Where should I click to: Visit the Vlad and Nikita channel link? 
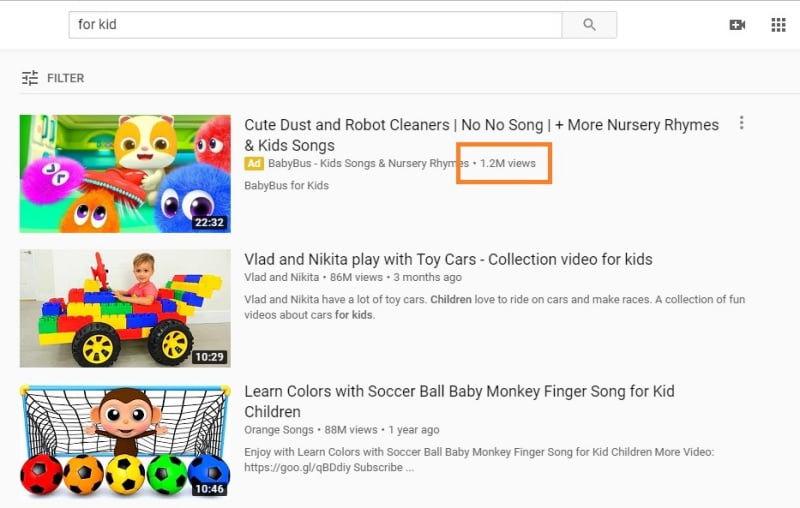click(282, 277)
